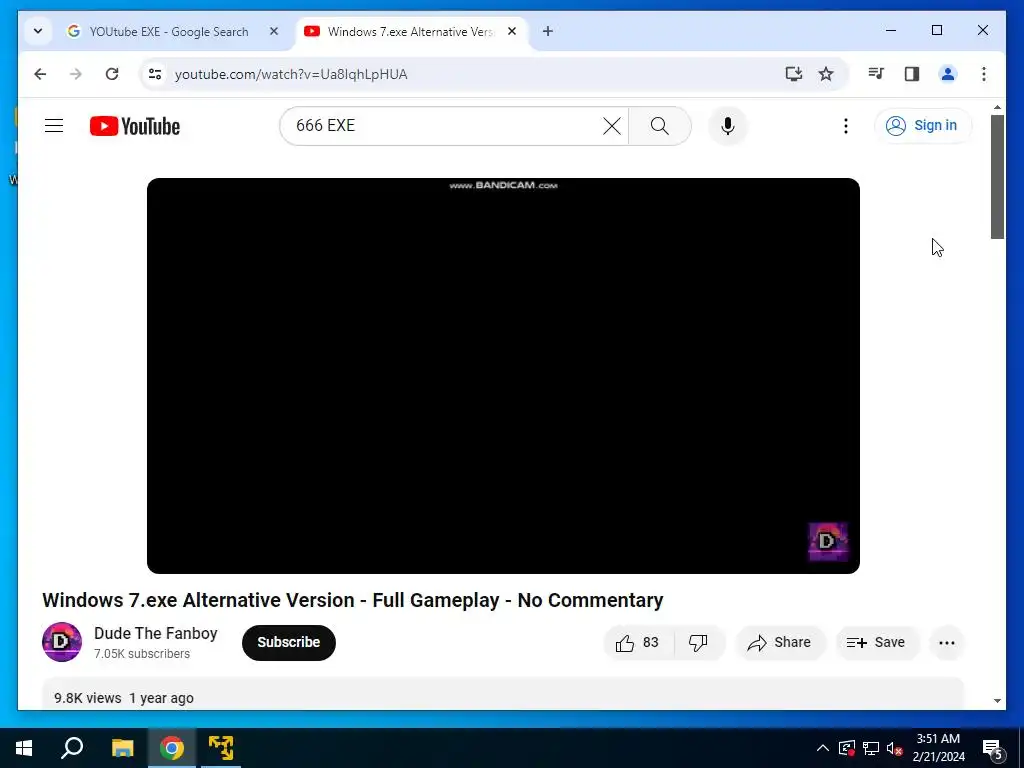The image size is (1024, 768).
Task: Share this video
Action: point(780,643)
